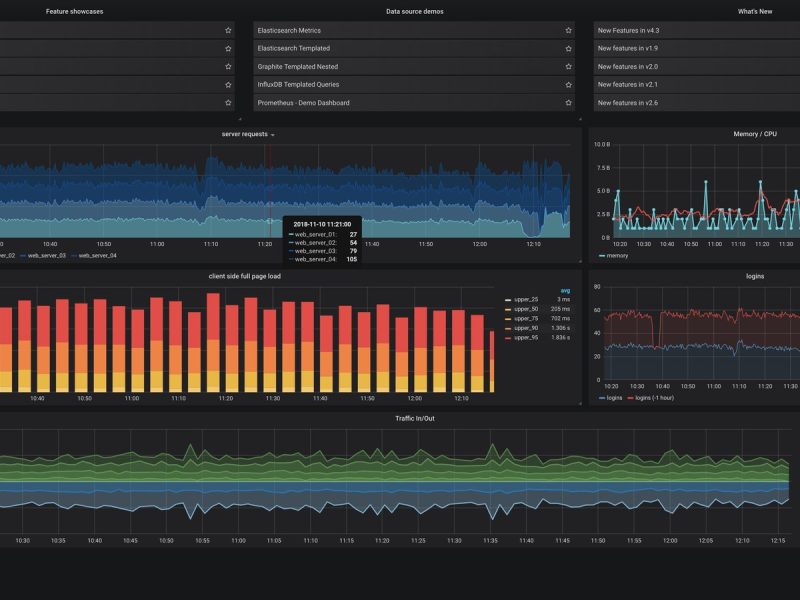Viewport: 800px width, 600px height.
Task: Click the 205 ms legend value
Action: pos(561,309)
